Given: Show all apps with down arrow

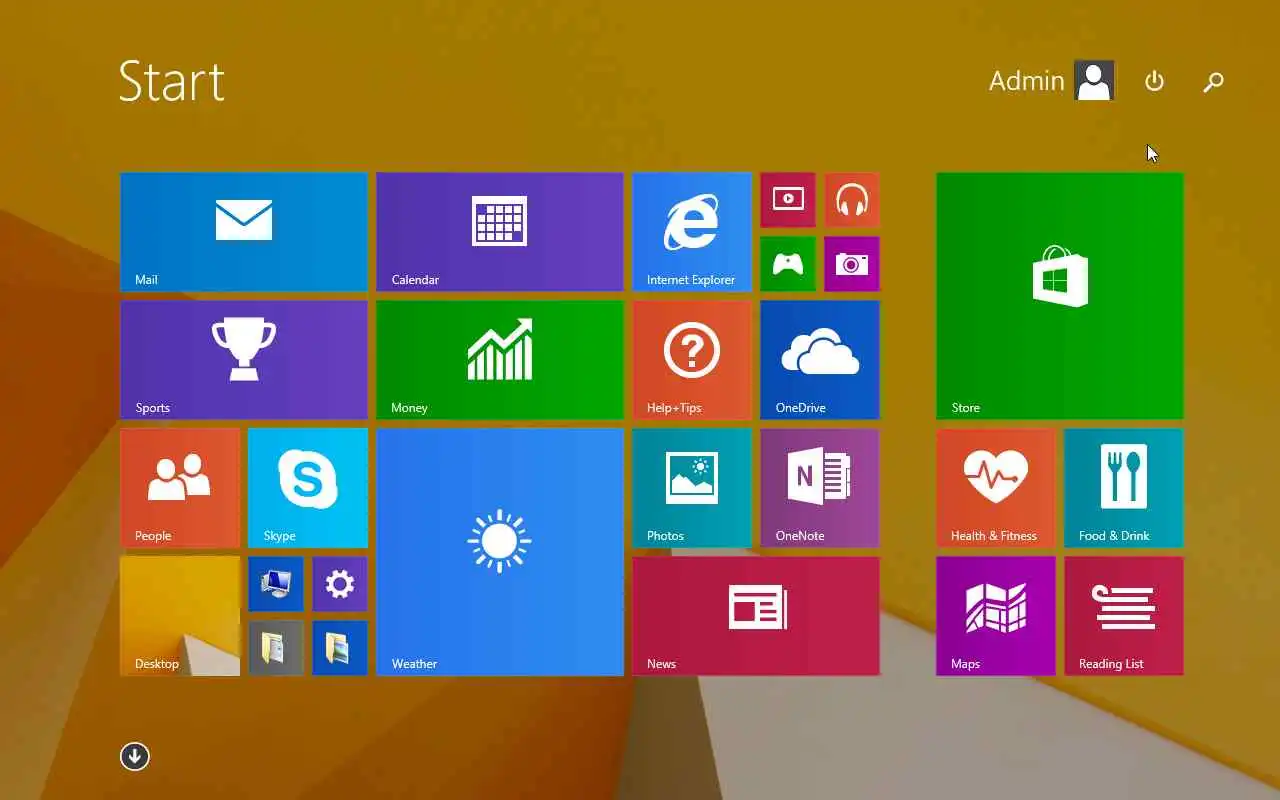Looking at the screenshot, I should click(x=135, y=756).
